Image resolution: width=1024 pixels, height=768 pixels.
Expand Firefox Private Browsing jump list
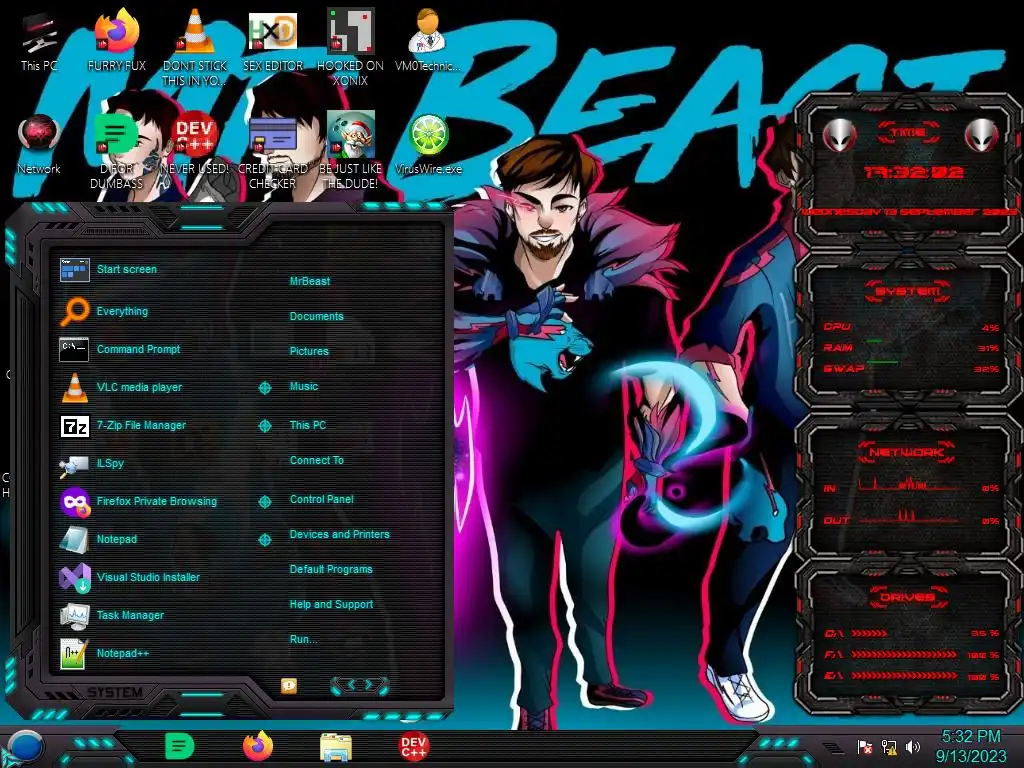pyautogui.click(x=264, y=502)
